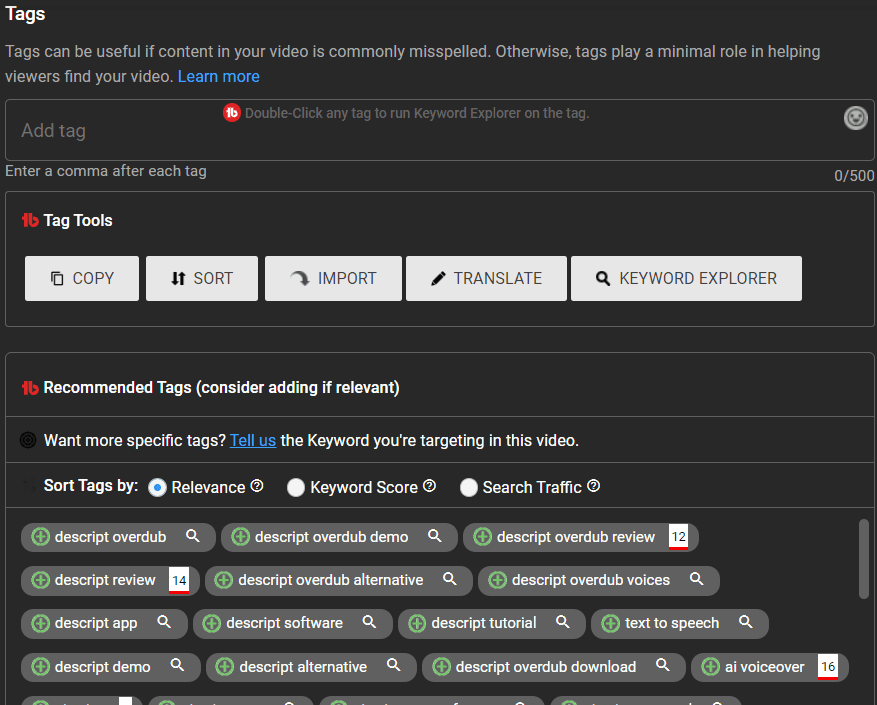Open magnifier on 'descript overdub voices' tag

696,579
